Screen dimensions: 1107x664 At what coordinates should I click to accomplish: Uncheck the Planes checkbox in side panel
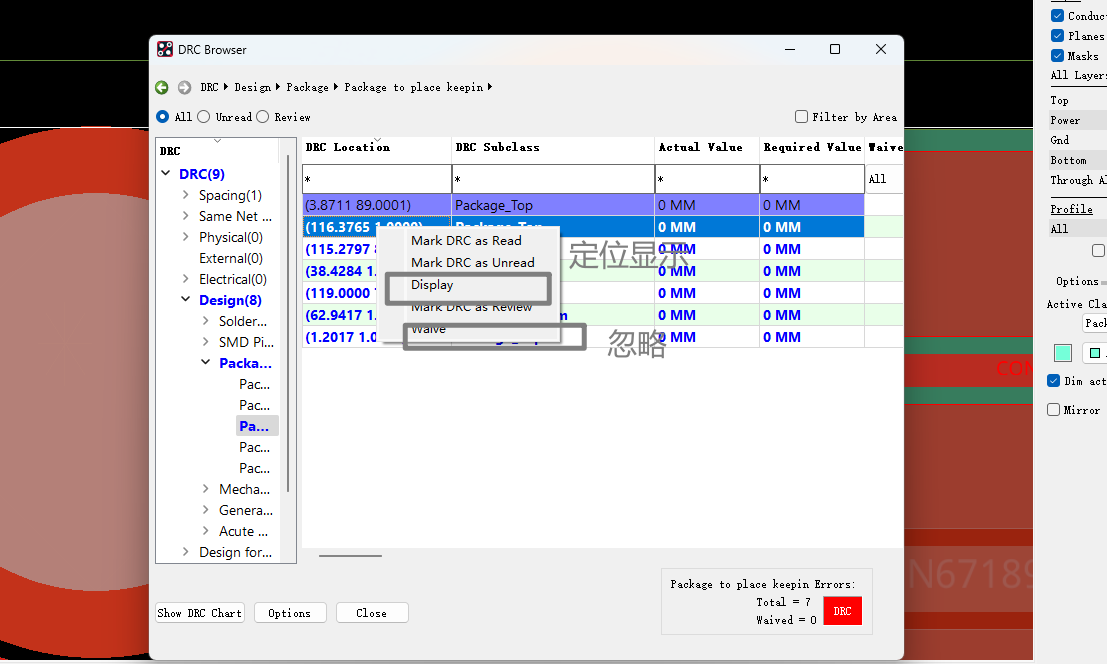coord(1057,35)
